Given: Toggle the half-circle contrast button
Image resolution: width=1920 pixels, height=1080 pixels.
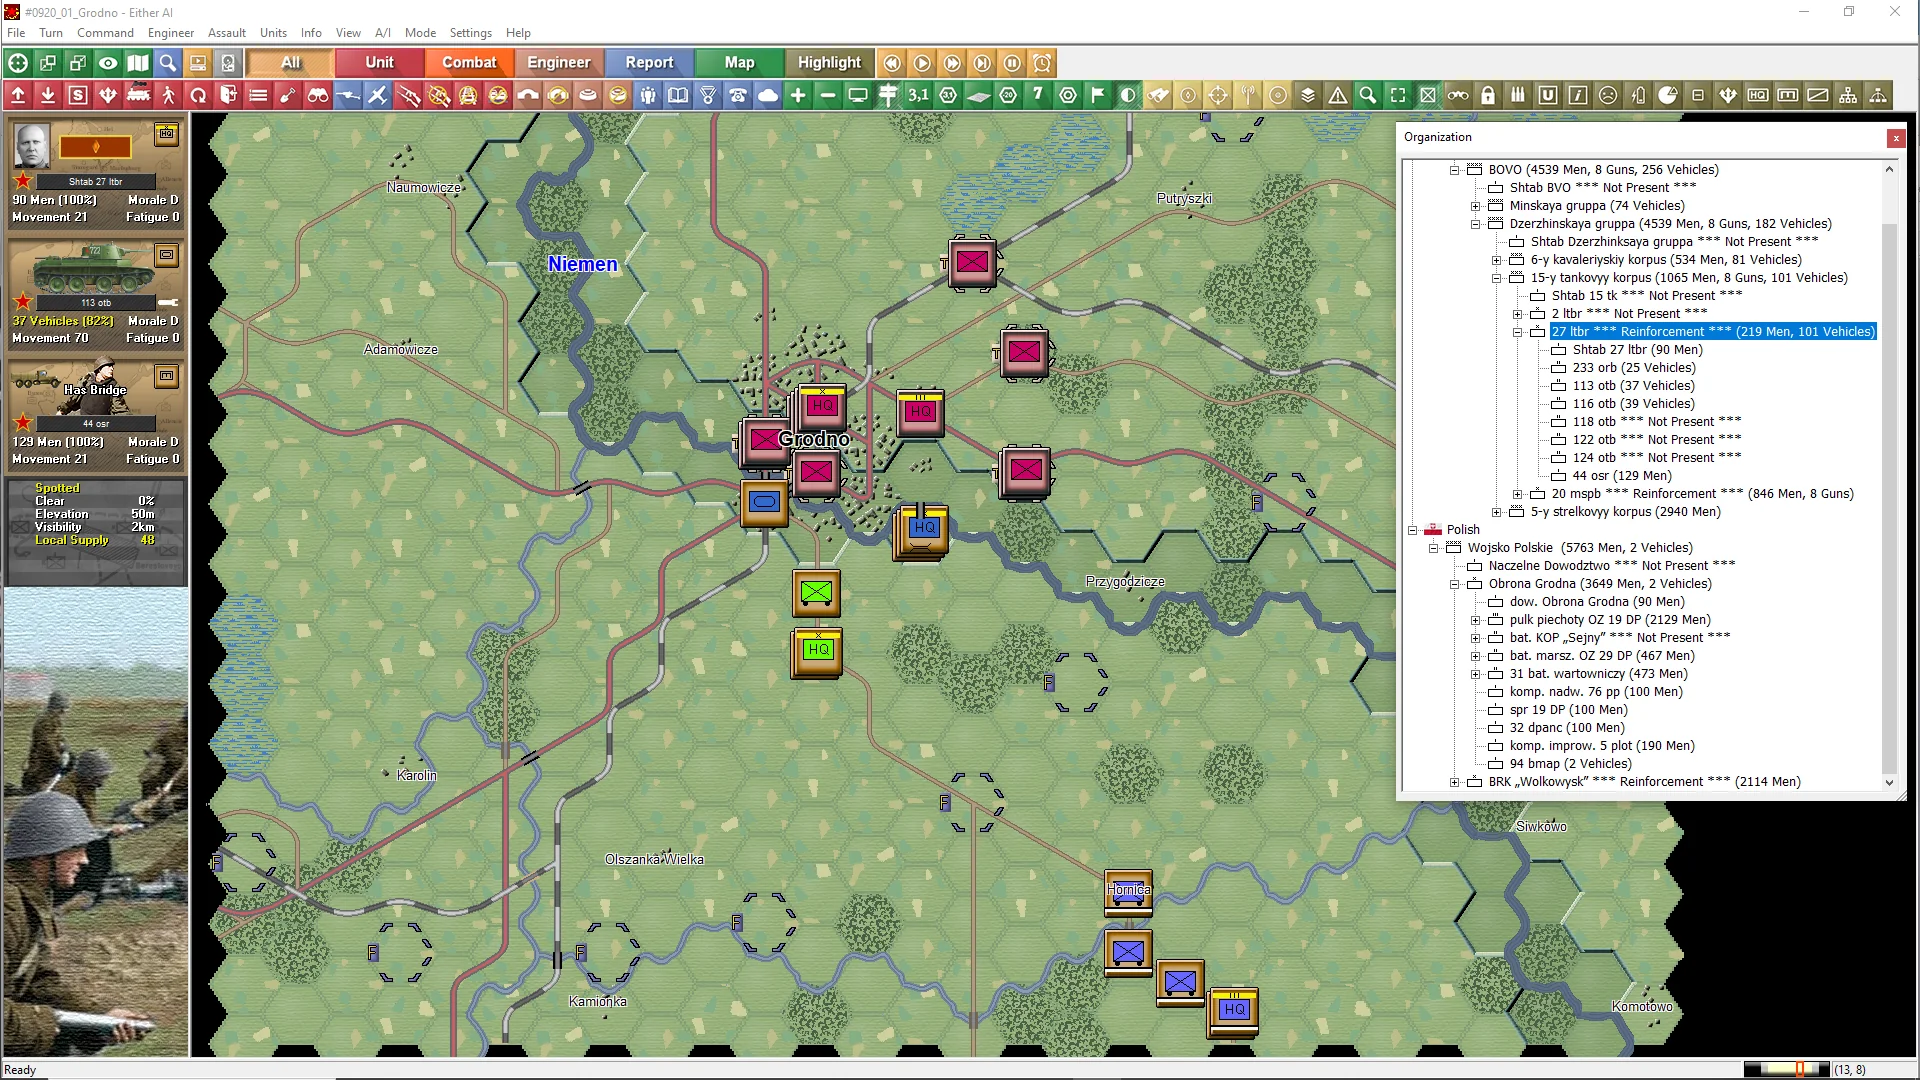Looking at the screenshot, I should pyautogui.click(x=1128, y=95).
